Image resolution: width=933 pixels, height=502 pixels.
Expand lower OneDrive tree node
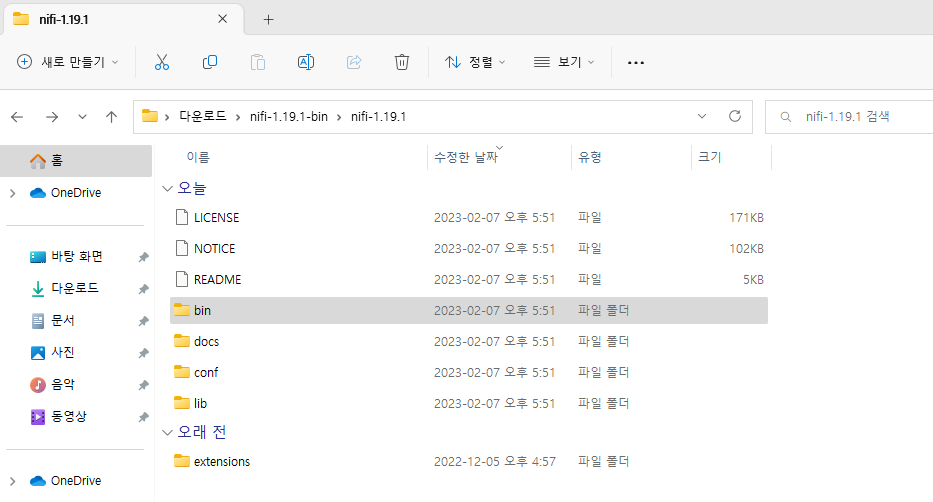coord(12,481)
